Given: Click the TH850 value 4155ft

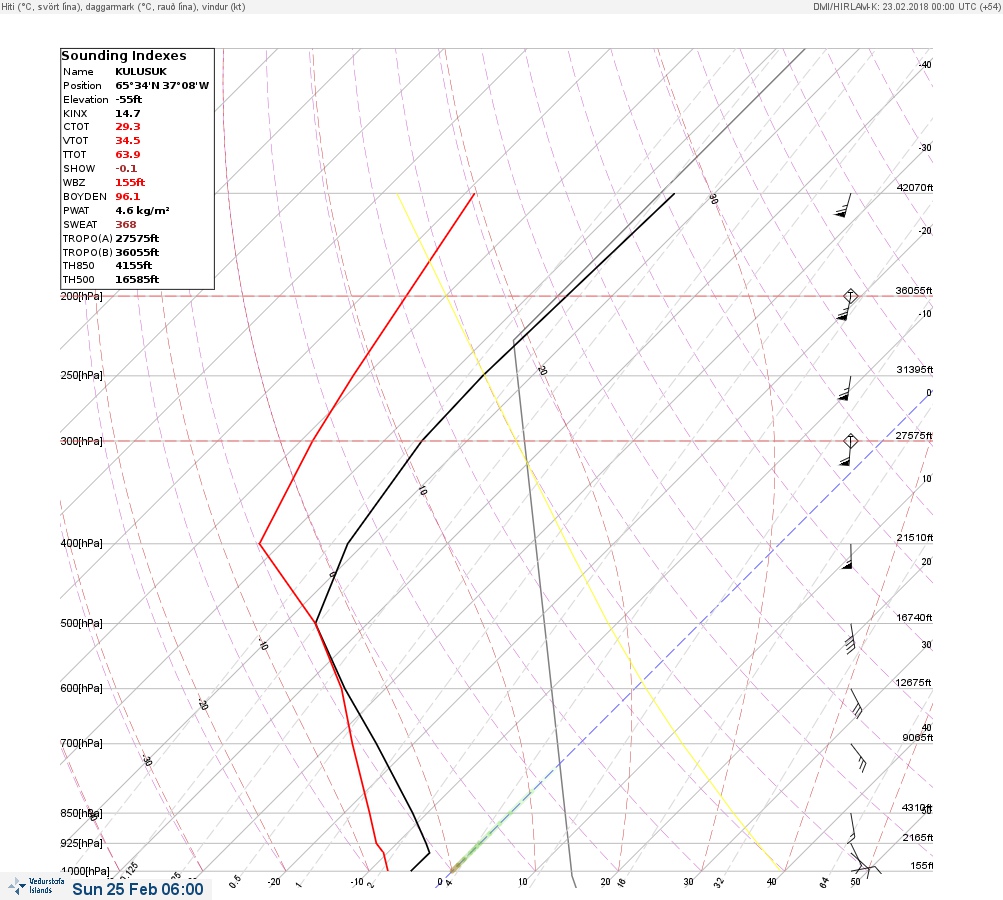Looking at the screenshot, I should click(x=133, y=265).
